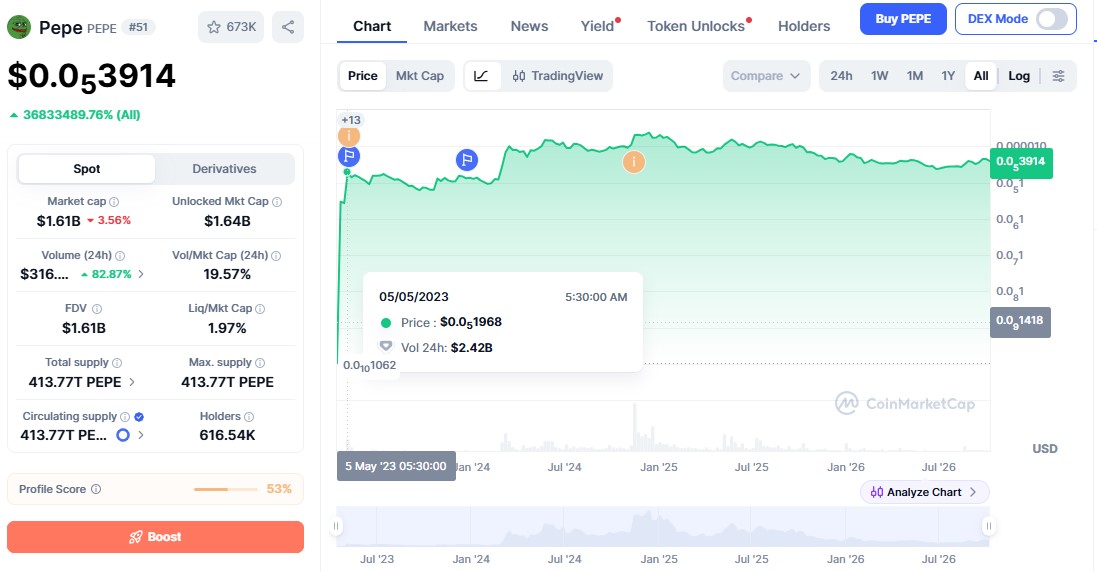Screen dimensions: 1097x572
Task: Select Derivatives market tab
Action: click(225, 169)
